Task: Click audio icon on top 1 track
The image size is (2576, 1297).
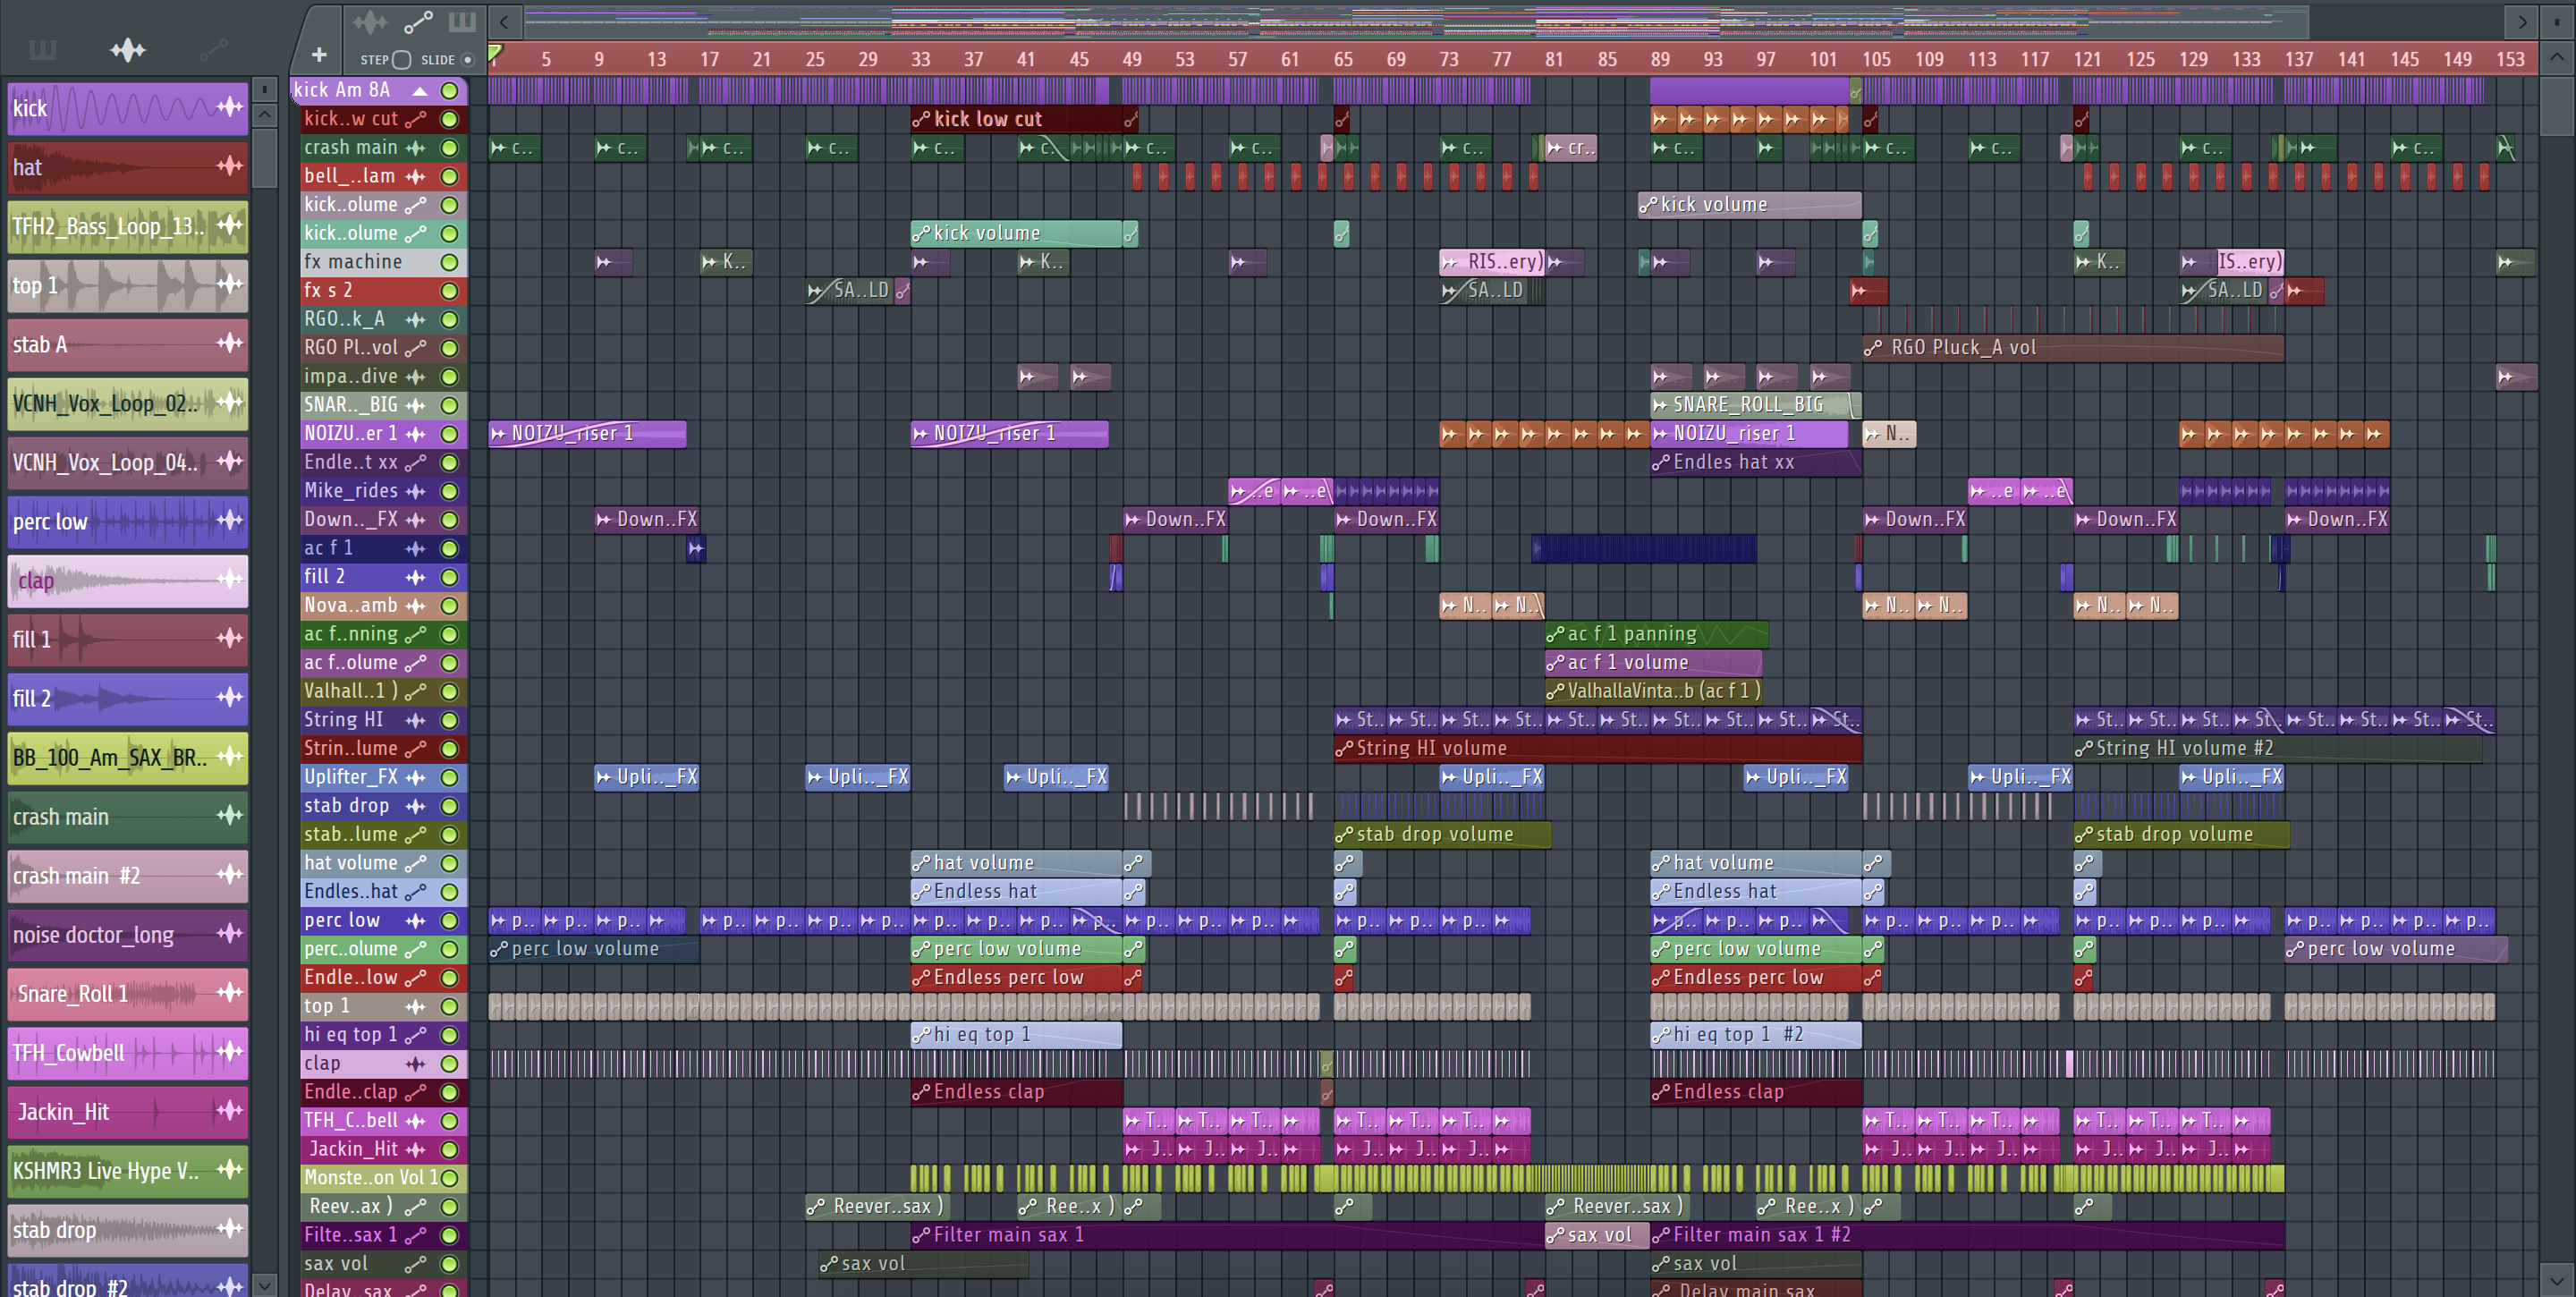Action: 416,1007
